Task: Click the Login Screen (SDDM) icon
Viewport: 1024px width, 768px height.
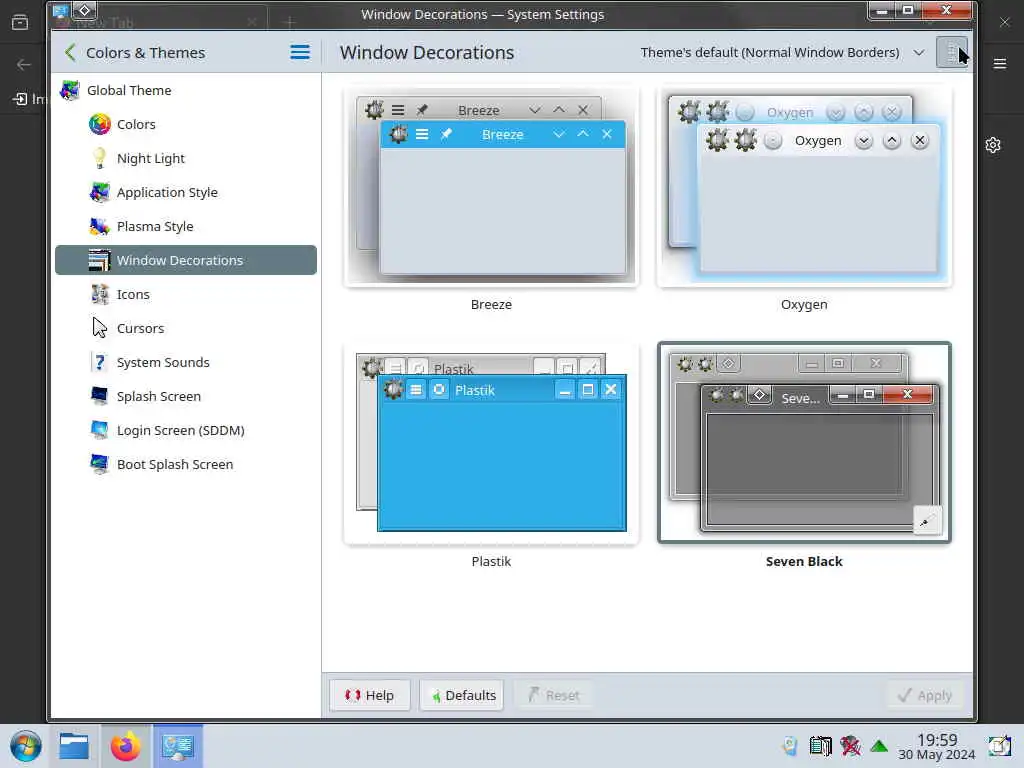Action: point(99,430)
